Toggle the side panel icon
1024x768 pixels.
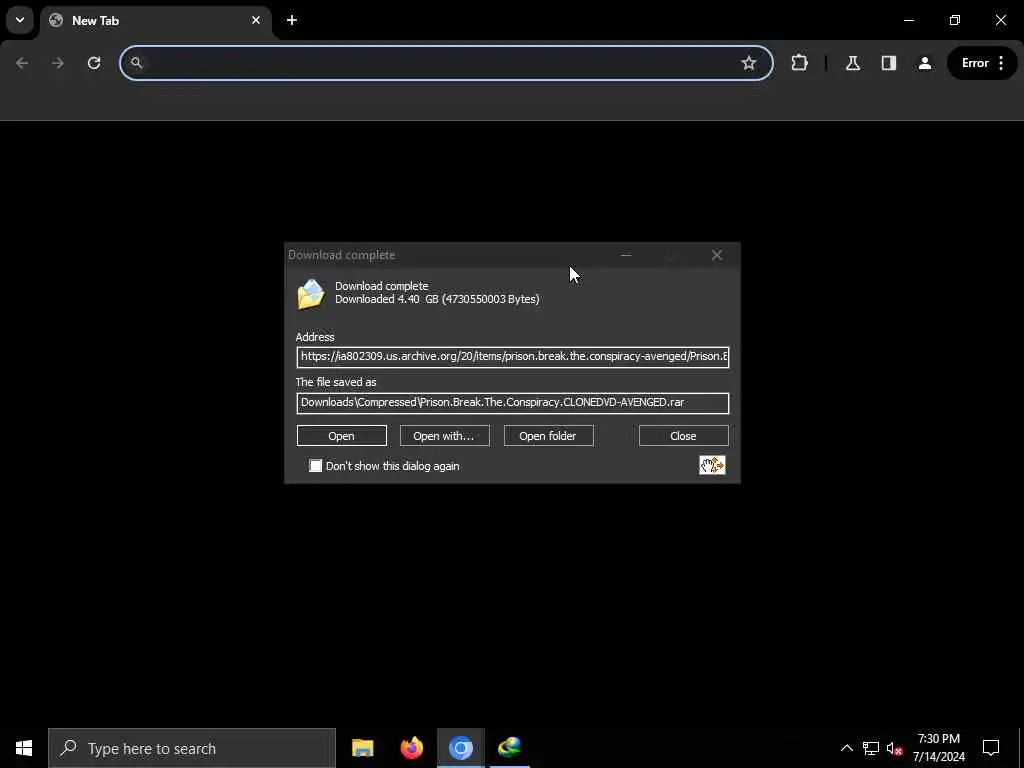click(x=889, y=63)
